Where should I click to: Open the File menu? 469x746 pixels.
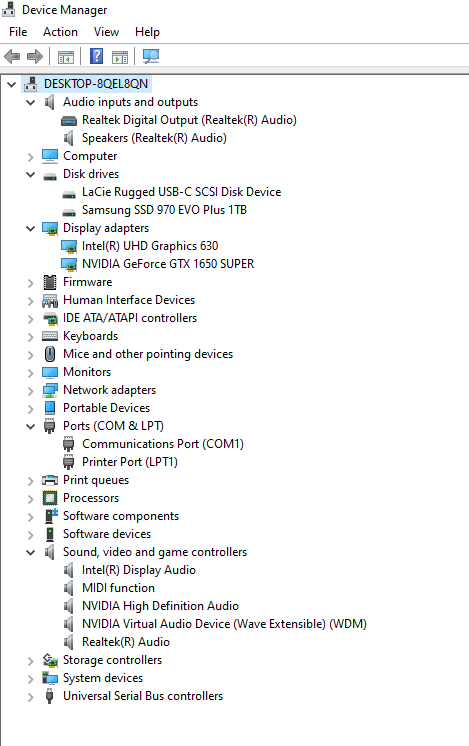18,32
